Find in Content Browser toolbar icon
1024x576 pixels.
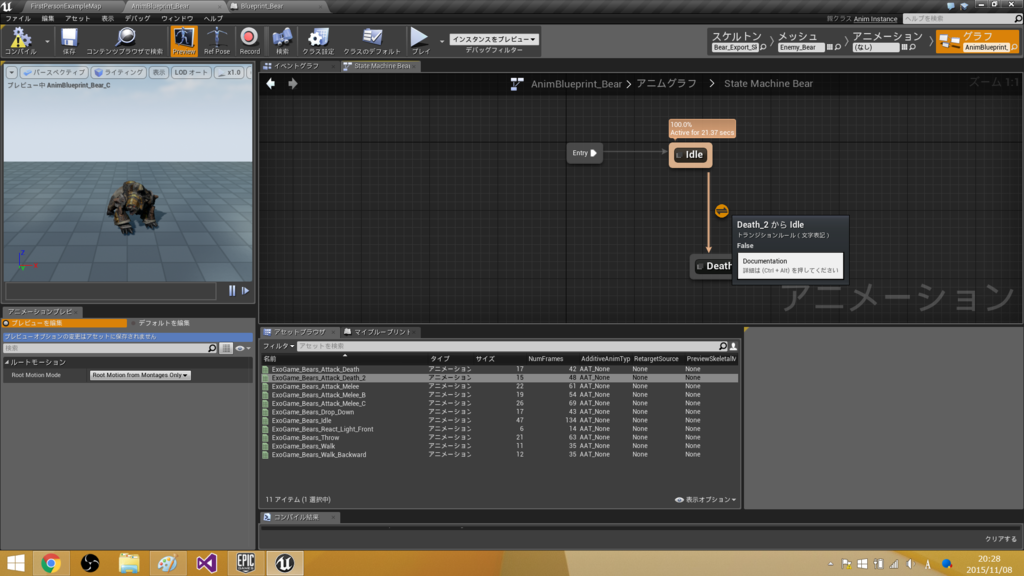pyautogui.click(x=124, y=41)
